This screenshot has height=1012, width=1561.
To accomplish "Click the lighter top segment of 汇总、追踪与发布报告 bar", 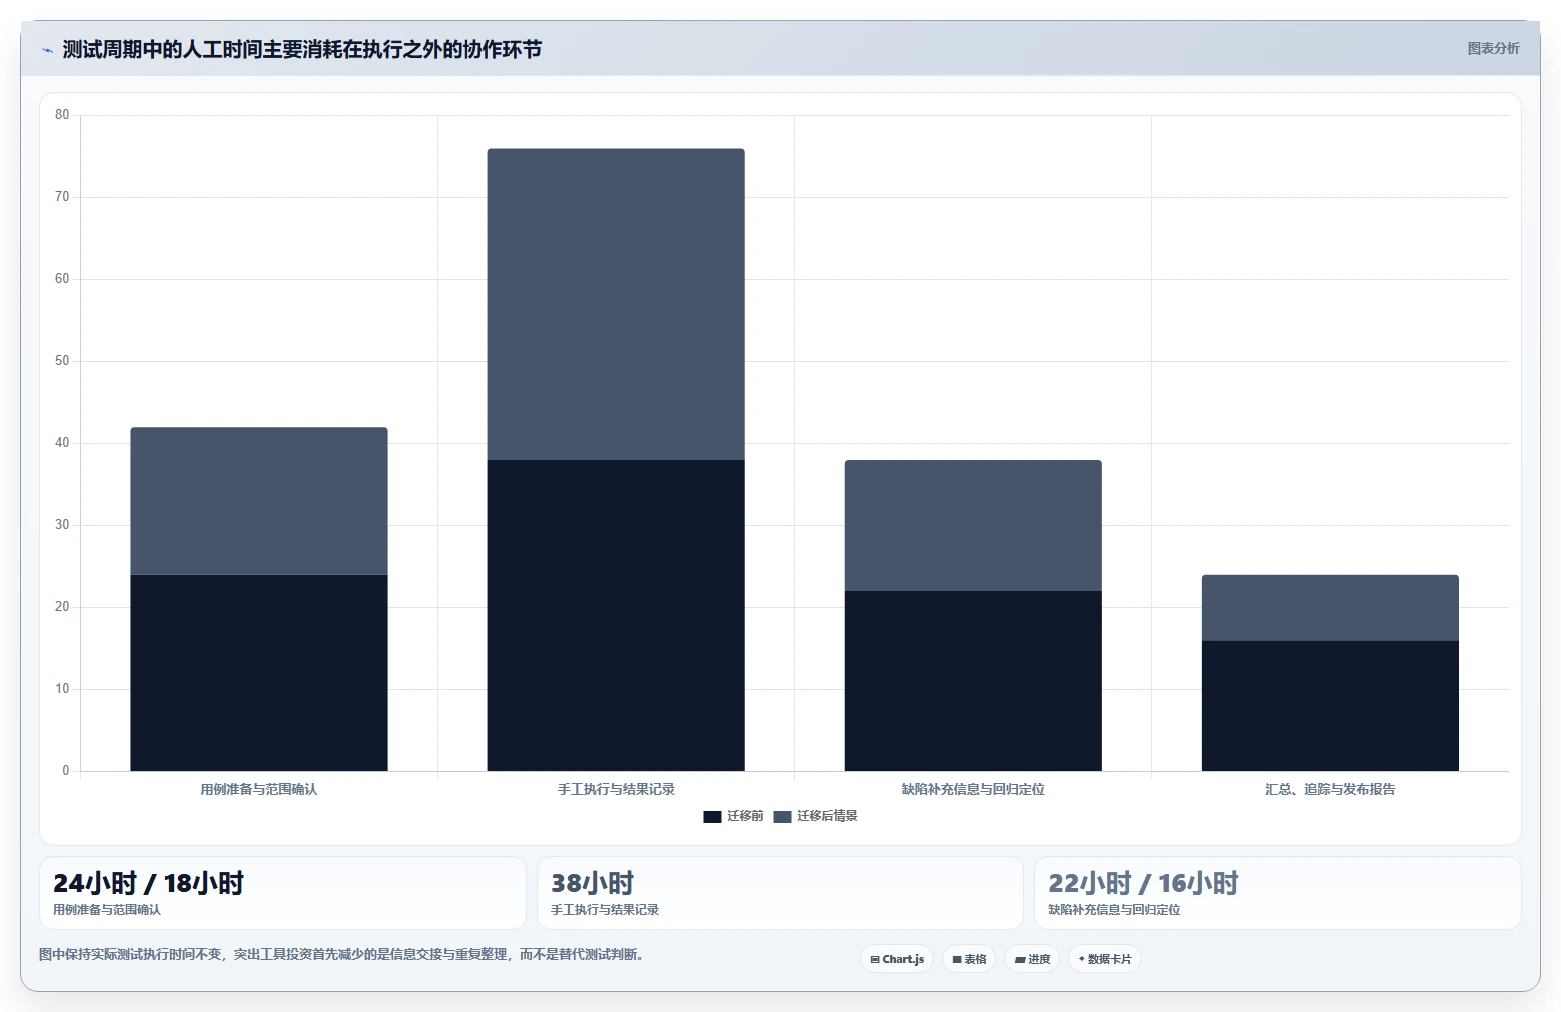I will point(1330,608).
